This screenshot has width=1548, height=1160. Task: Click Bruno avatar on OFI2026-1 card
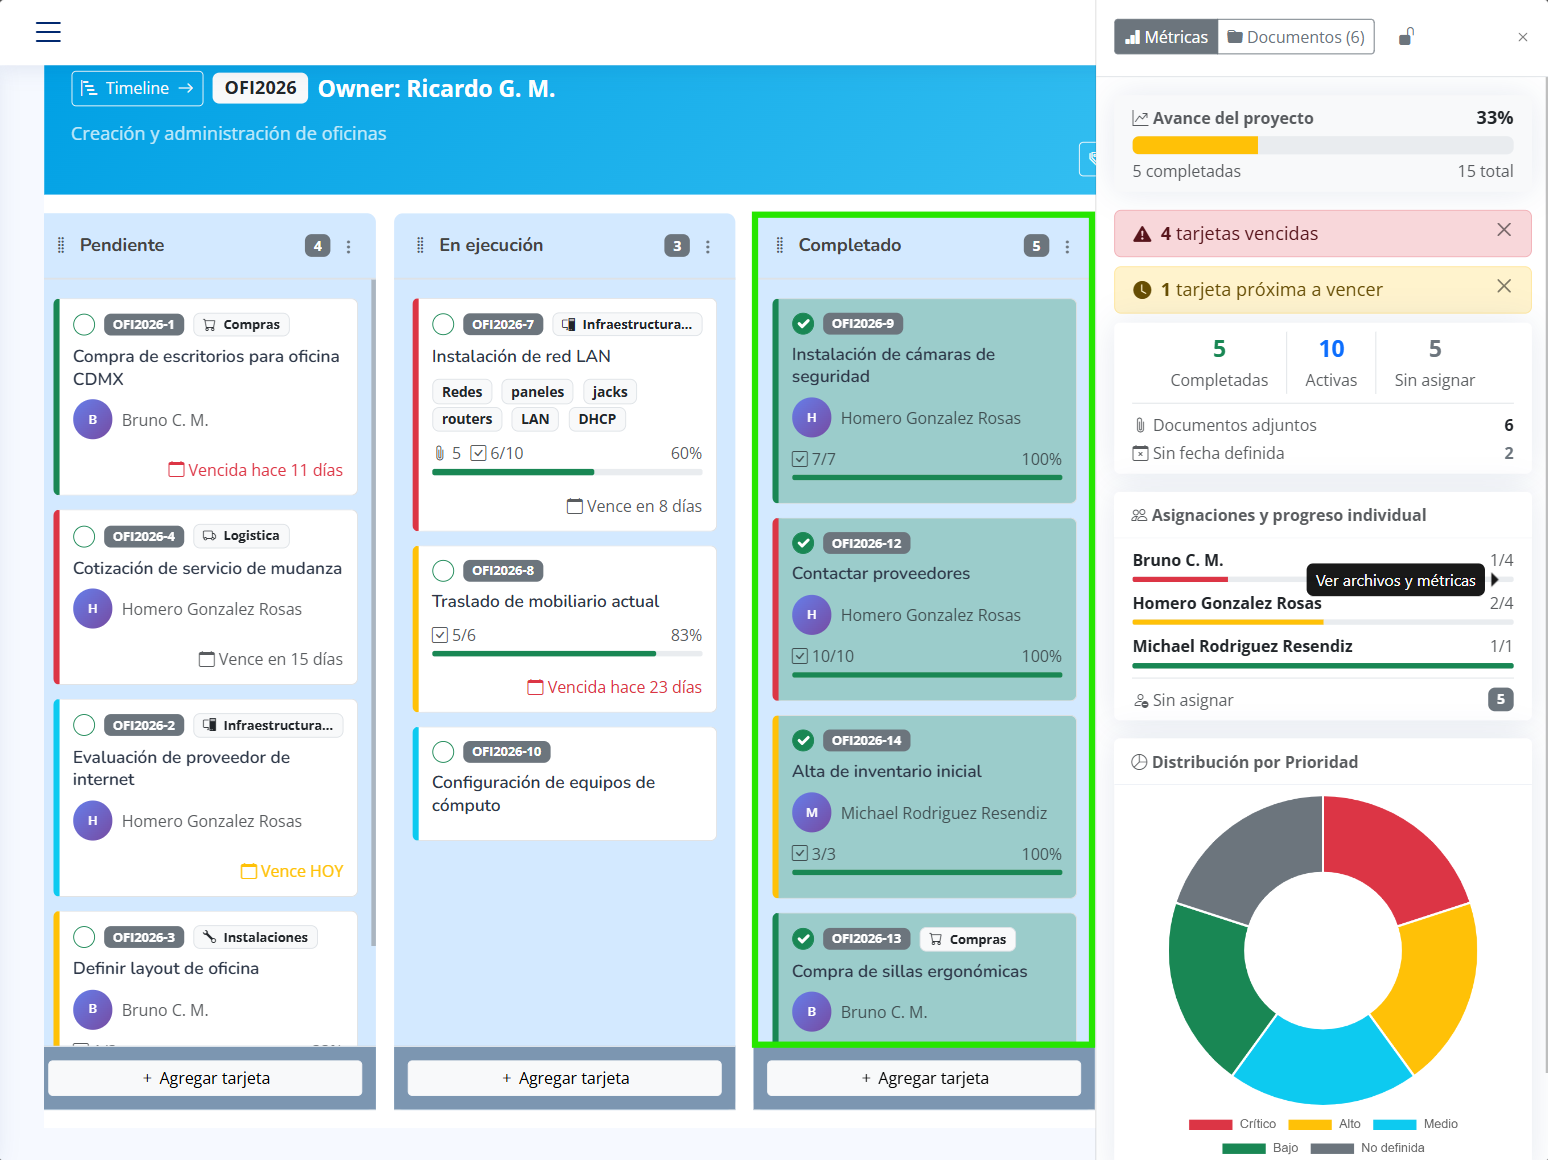[x=93, y=420]
